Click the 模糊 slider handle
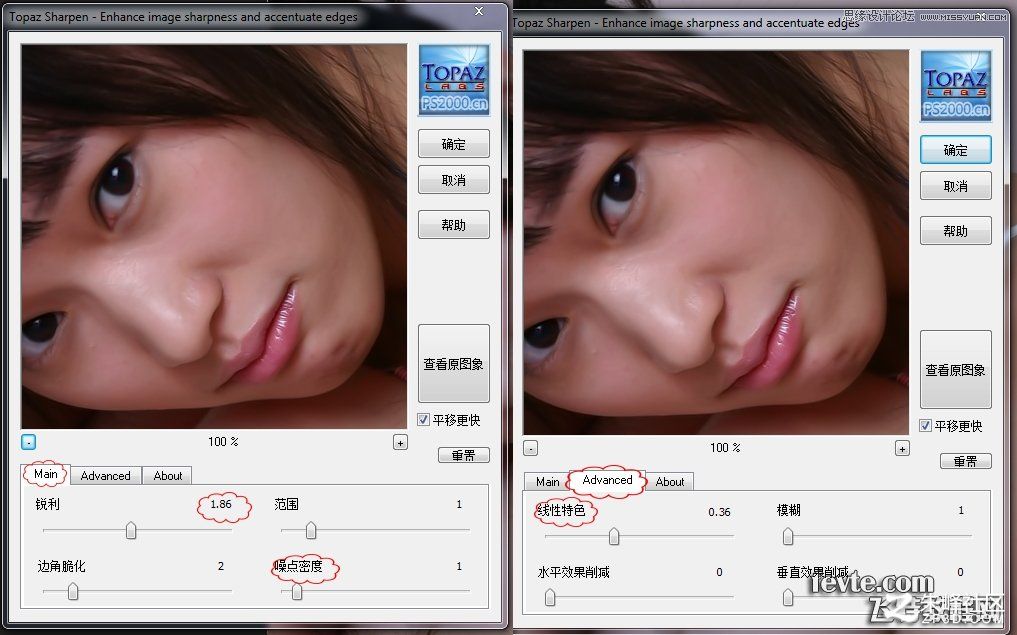Image resolution: width=1017 pixels, height=635 pixels. [787, 536]
